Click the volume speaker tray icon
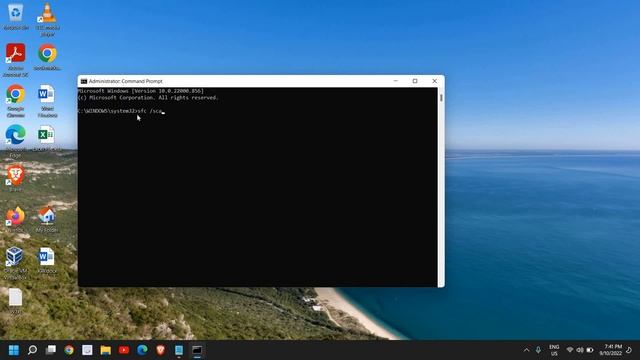 tap(580, 350)
